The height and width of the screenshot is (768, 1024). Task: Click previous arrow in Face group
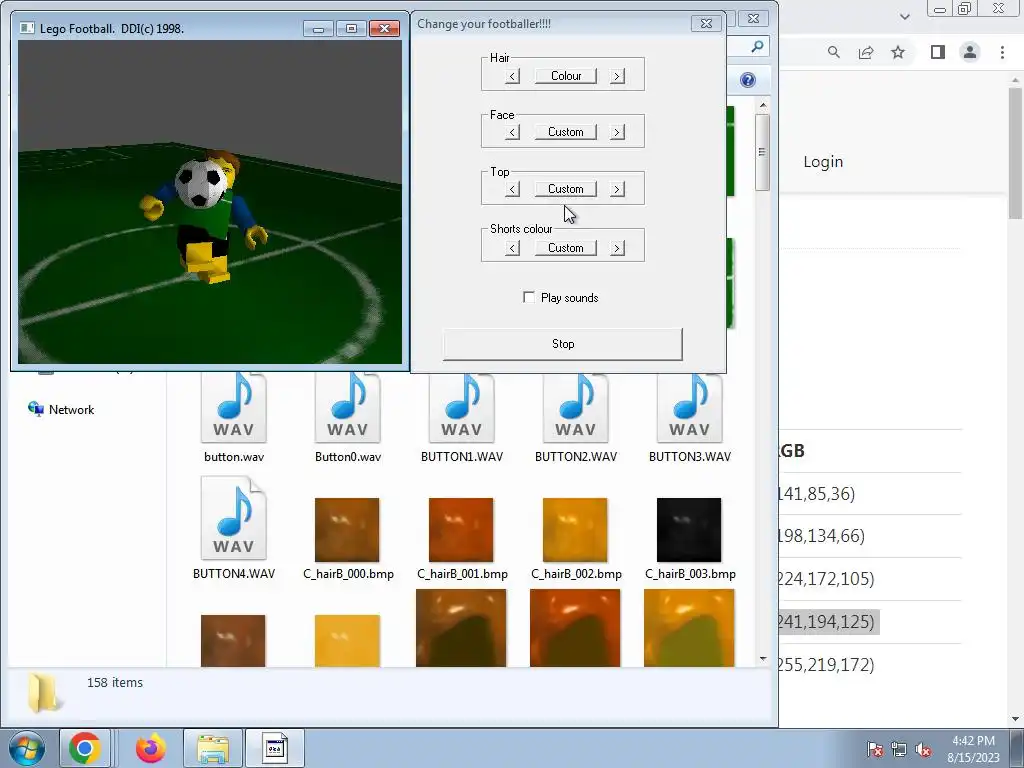513,133
